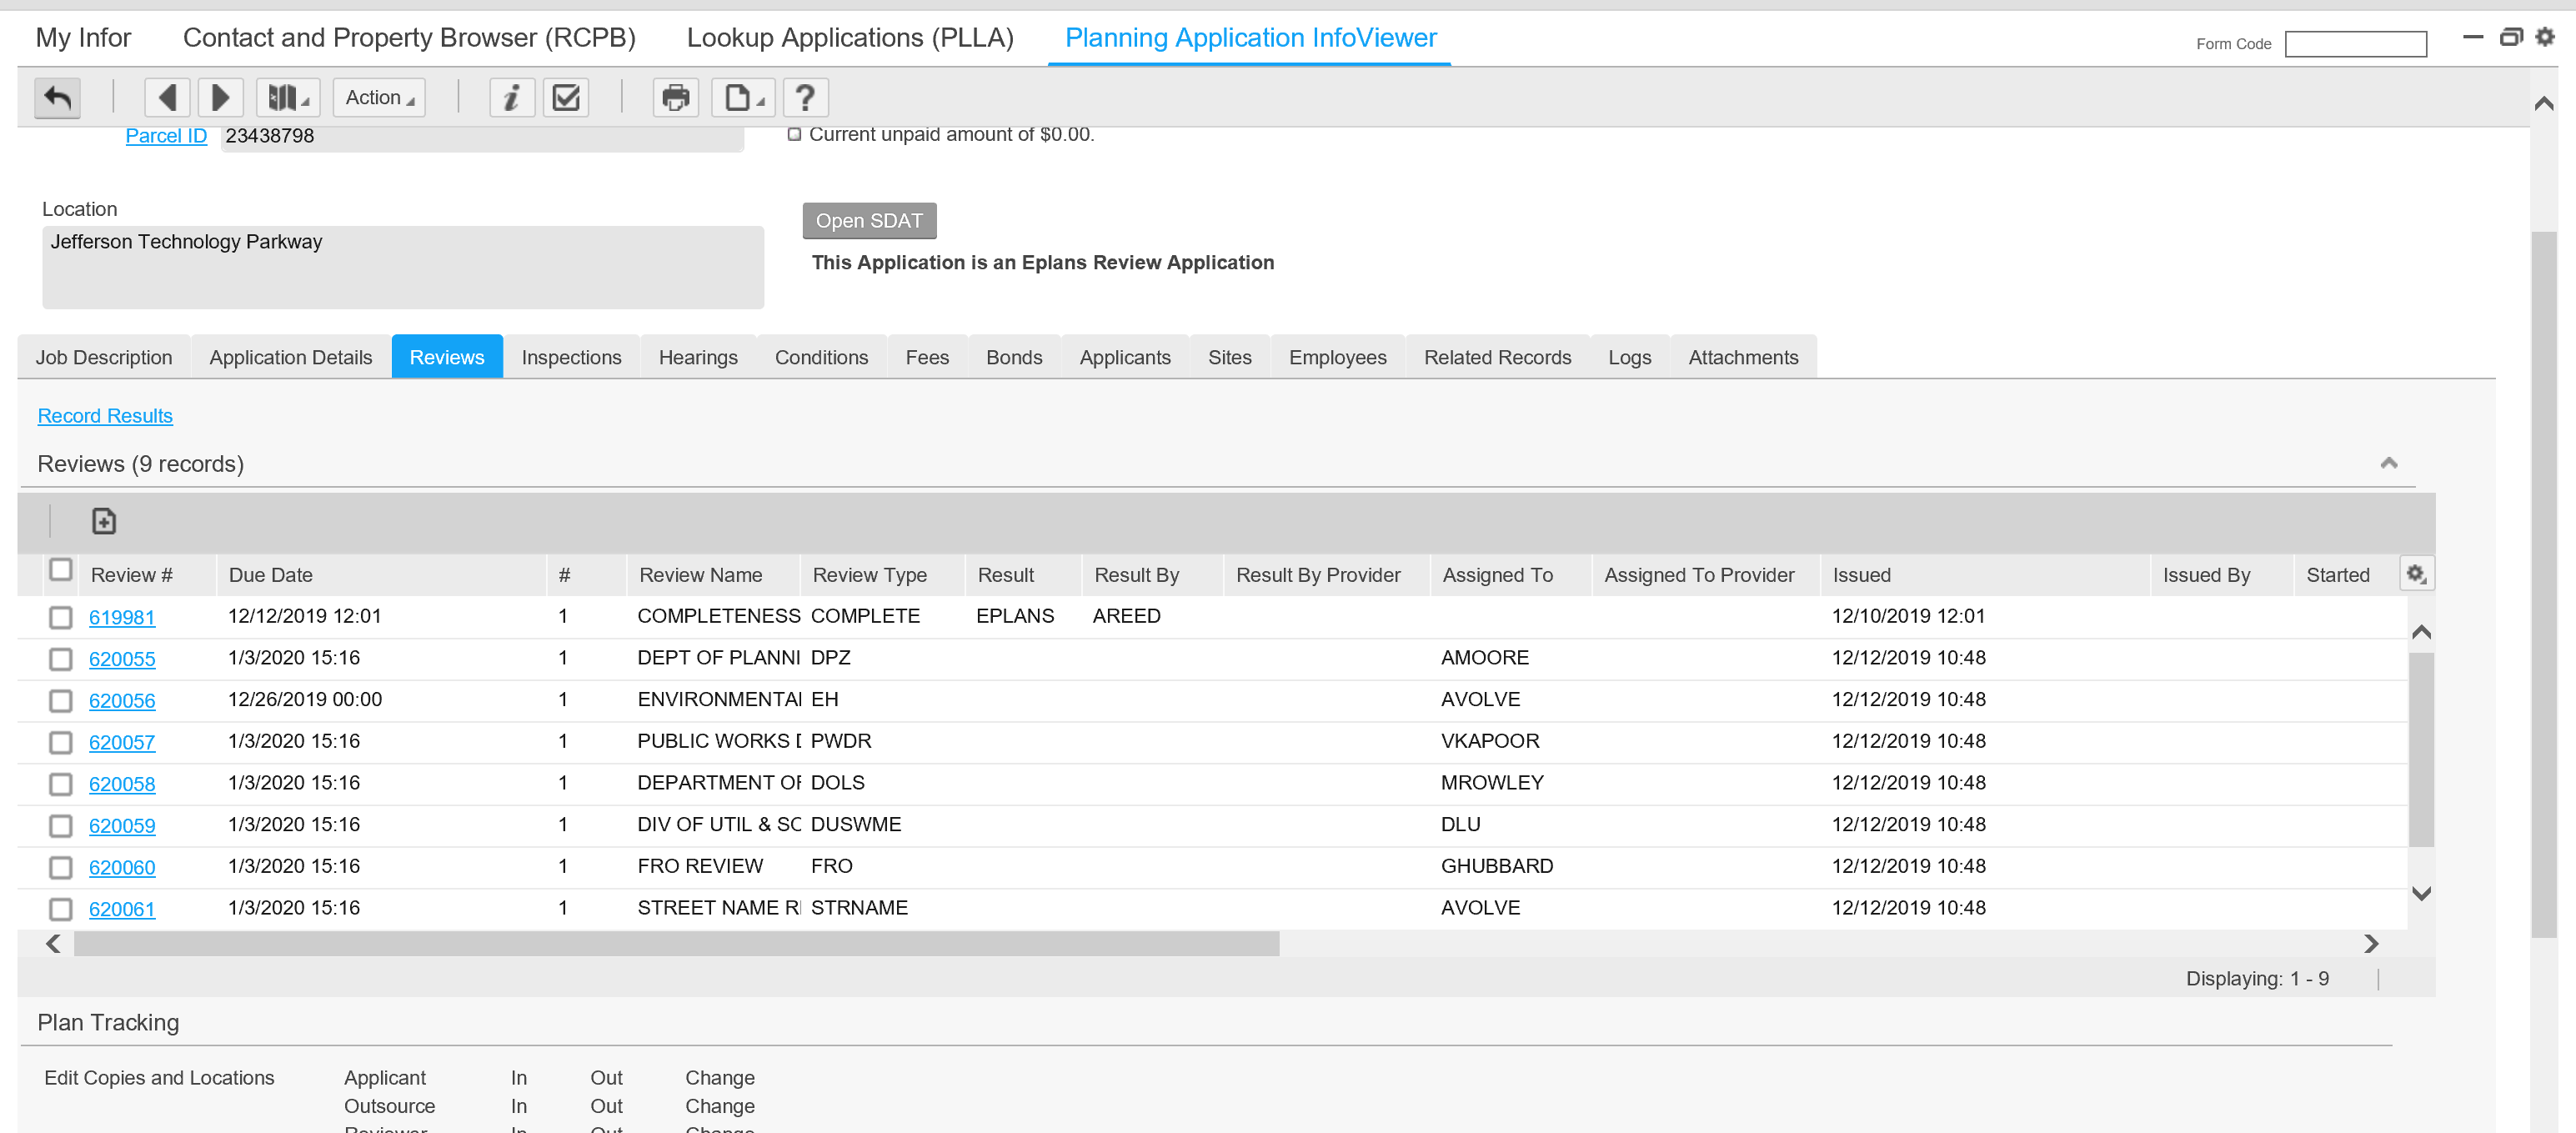Screen dimensions: 2576x1133
Task: Select checkbox for review 620057
Action: pyautogui.click(x=61, y=742)
